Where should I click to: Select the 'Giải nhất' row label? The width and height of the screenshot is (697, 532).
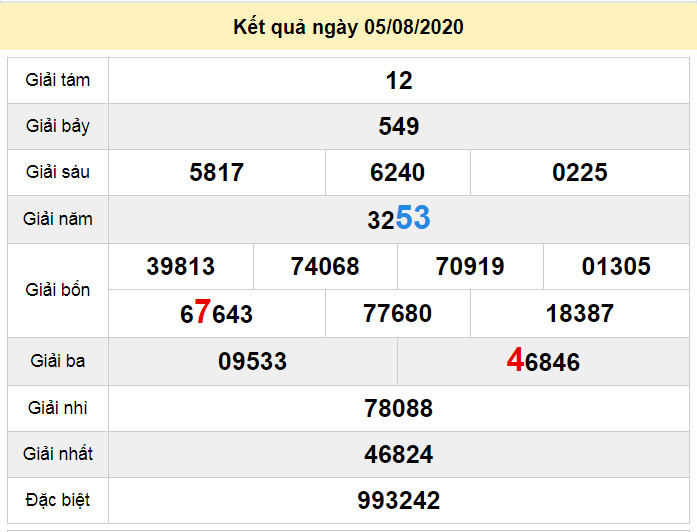[58, 454]
